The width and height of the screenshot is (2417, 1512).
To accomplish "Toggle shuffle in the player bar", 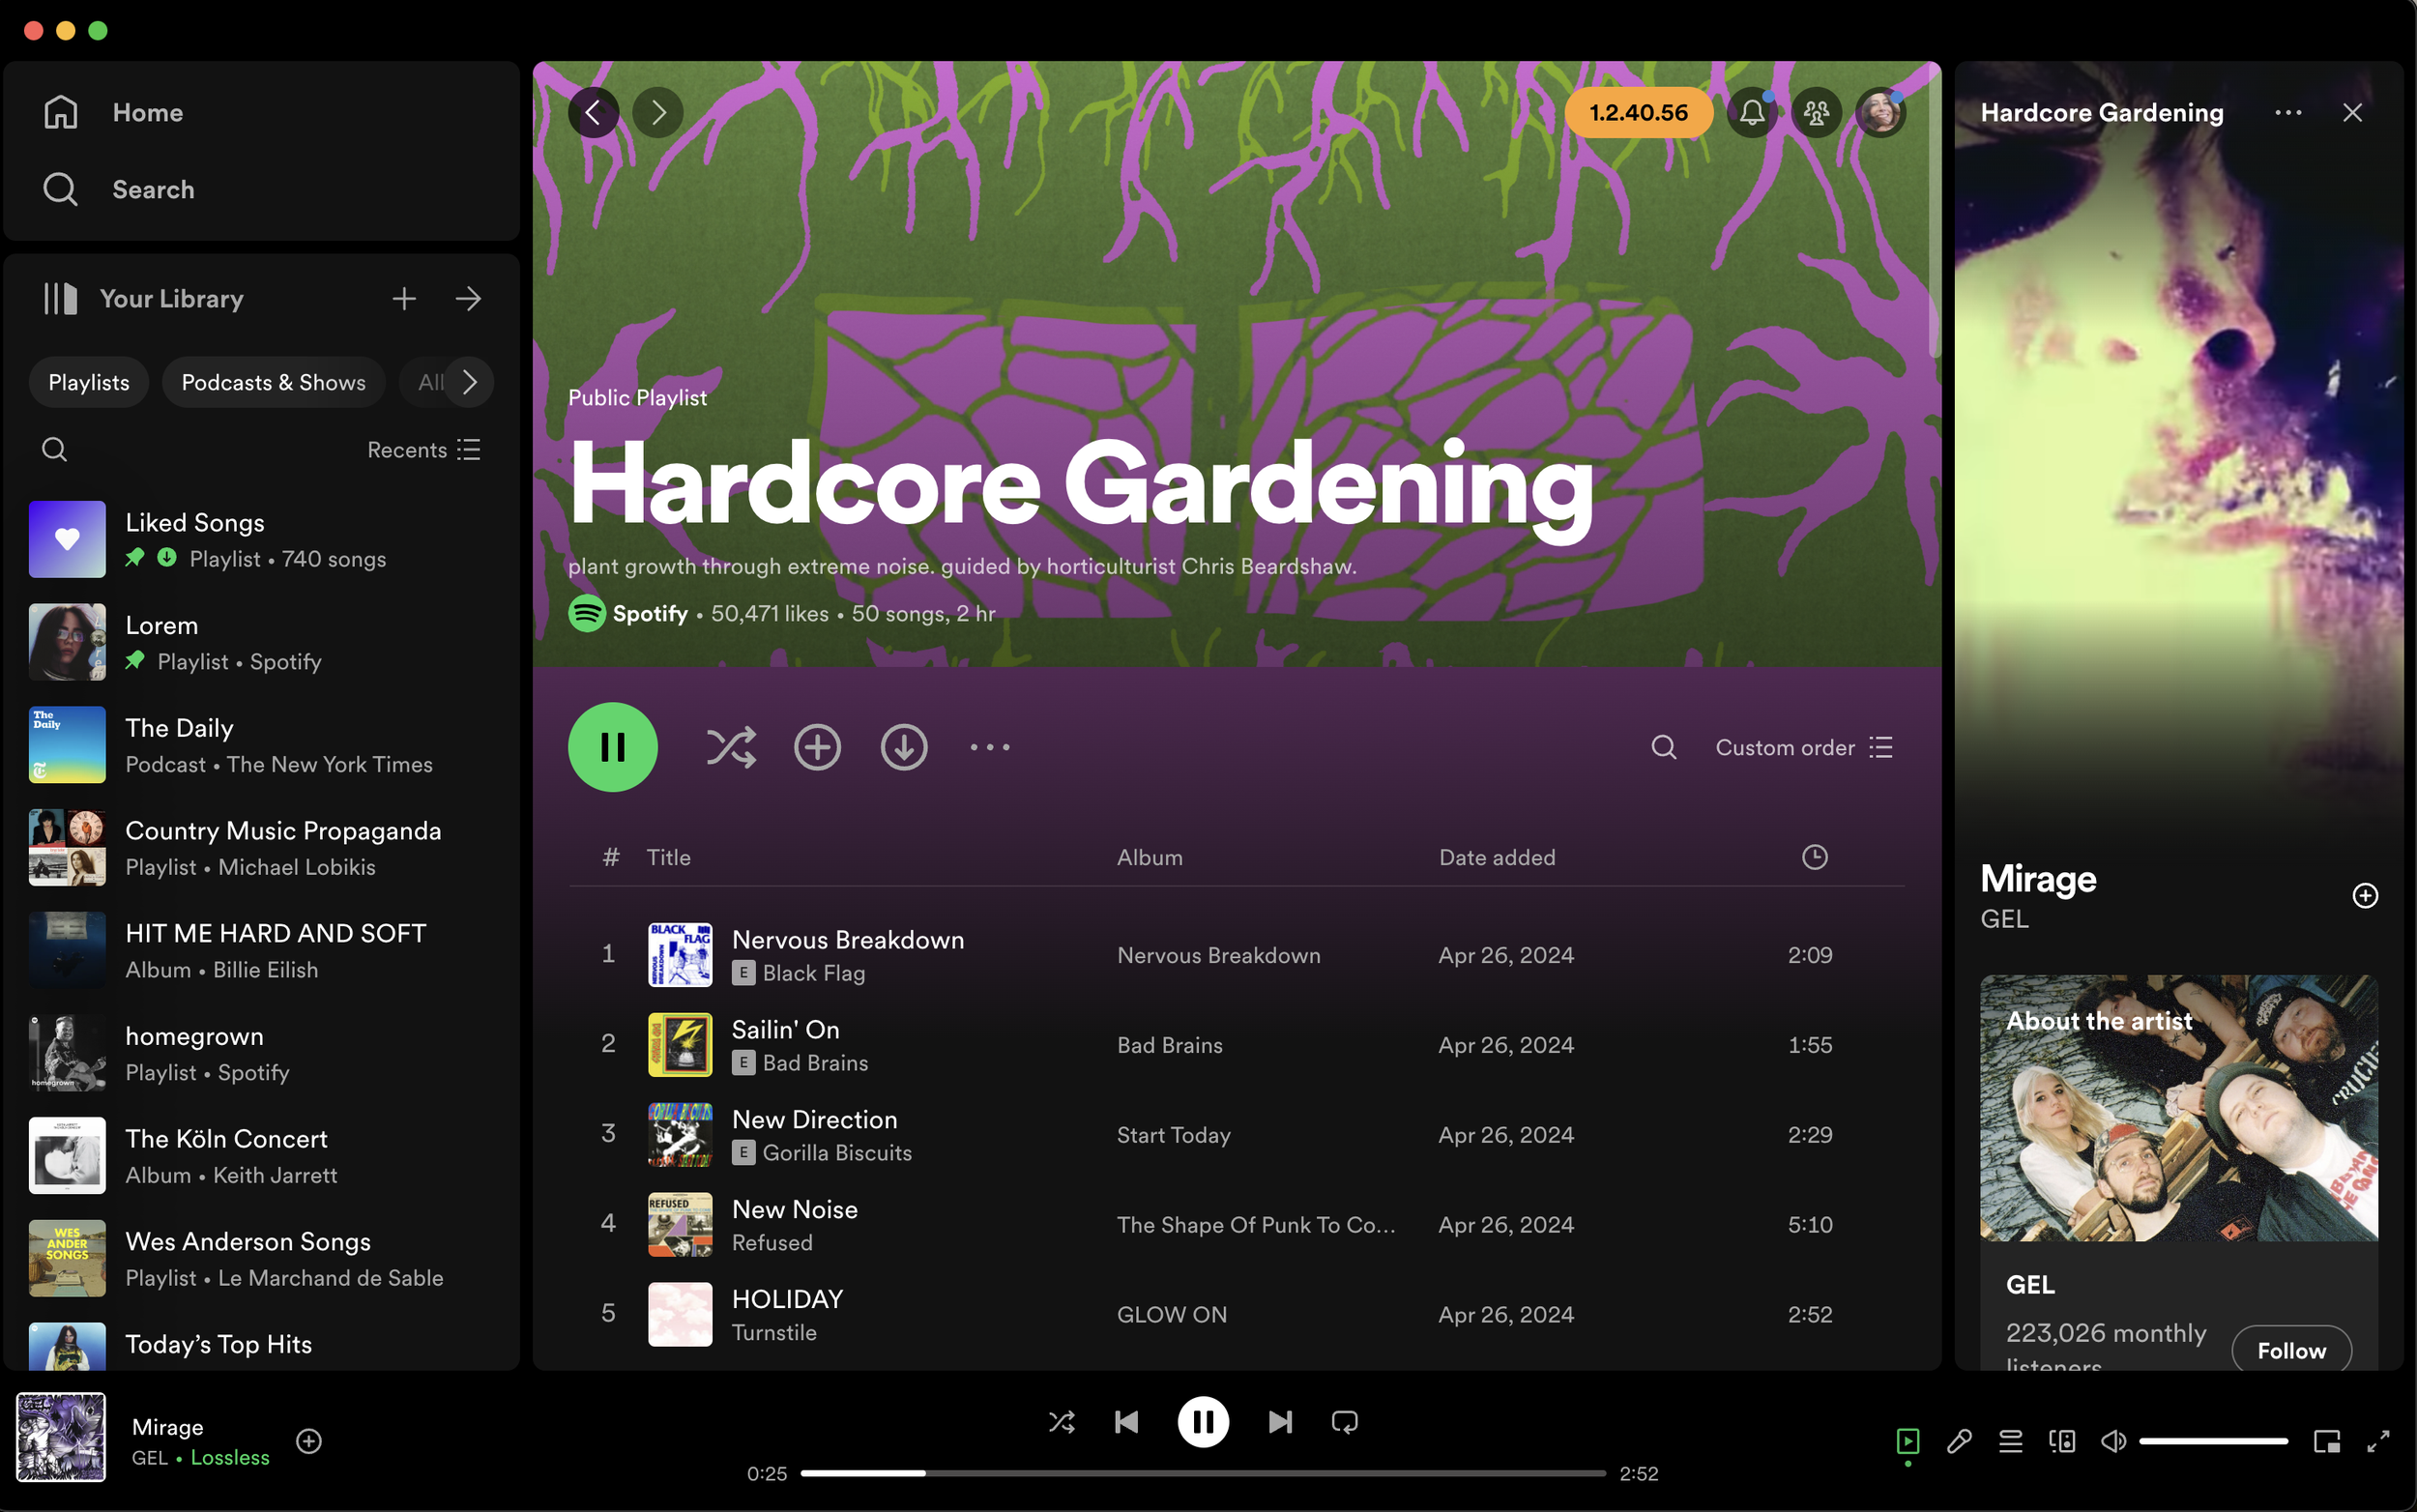I will (1061, 1422).
